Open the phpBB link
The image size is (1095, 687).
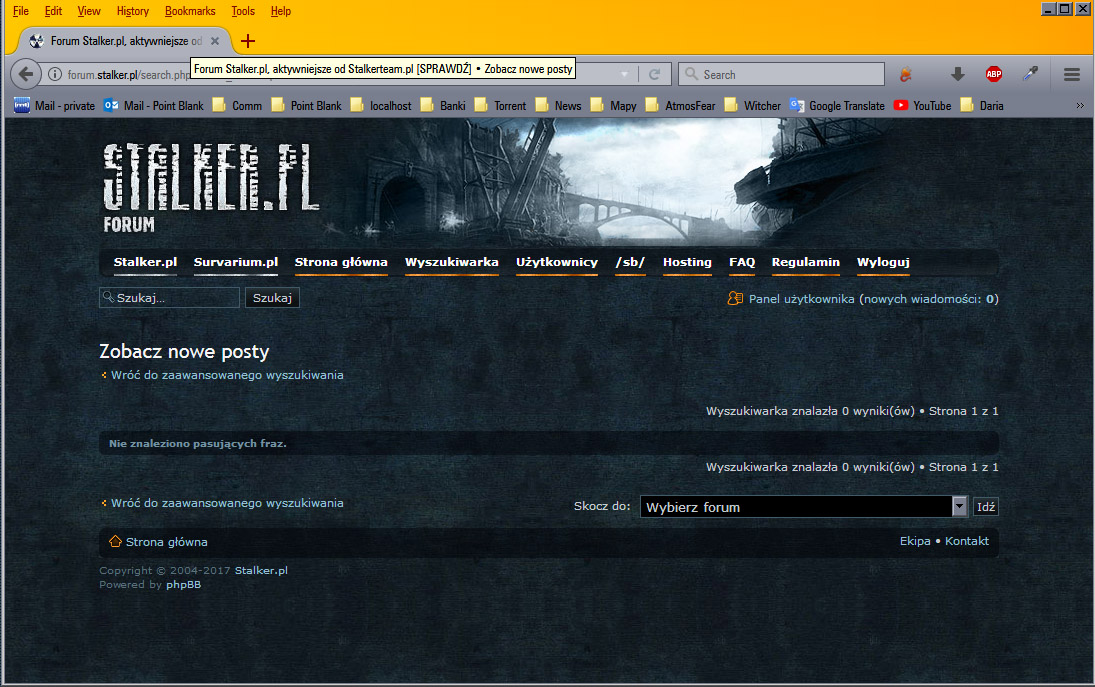(x=184, y=585)
